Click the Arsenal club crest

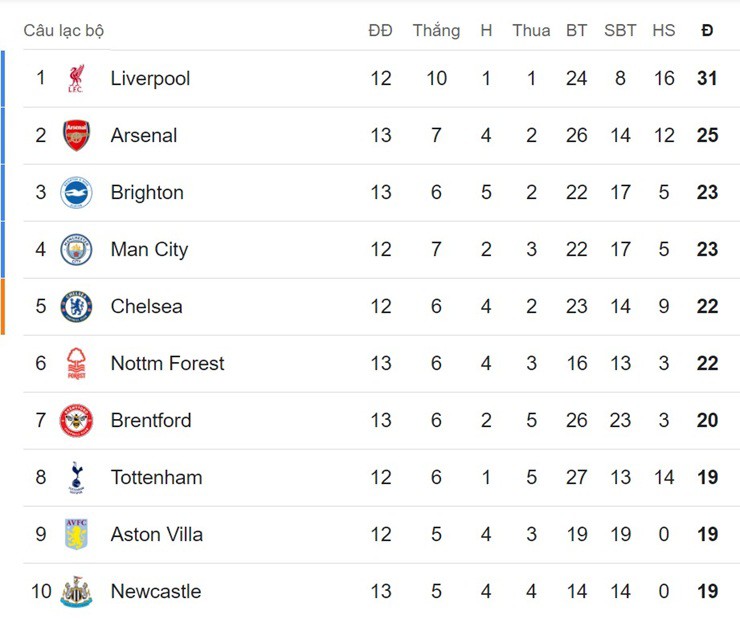point(76,135)
